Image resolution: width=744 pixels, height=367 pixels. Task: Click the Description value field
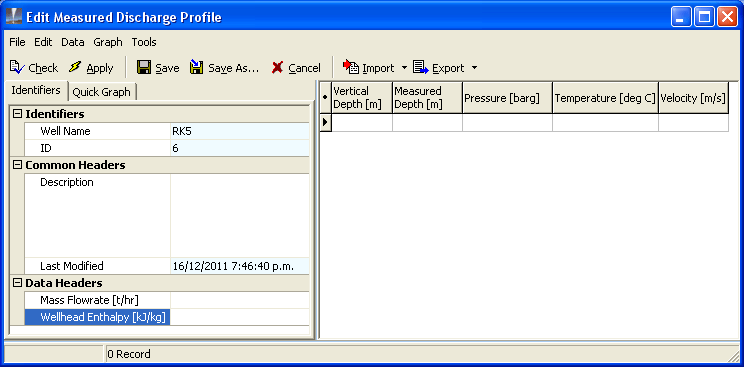click(x=240, y=216)
